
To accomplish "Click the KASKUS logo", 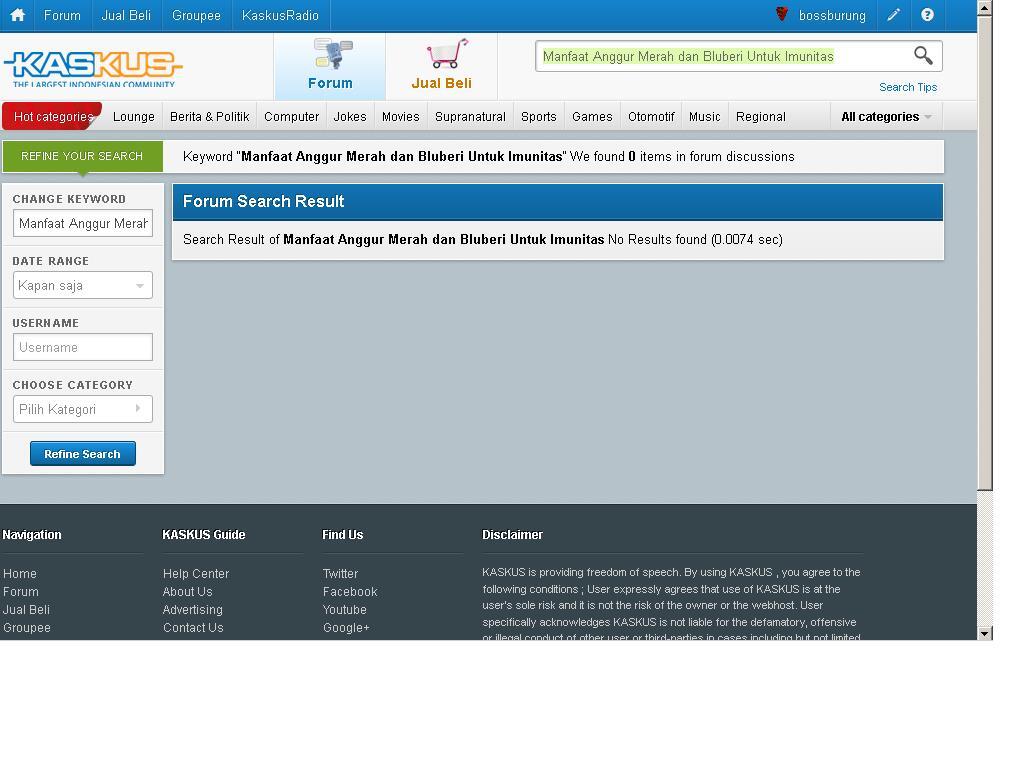I will click(x=93, y=68).
